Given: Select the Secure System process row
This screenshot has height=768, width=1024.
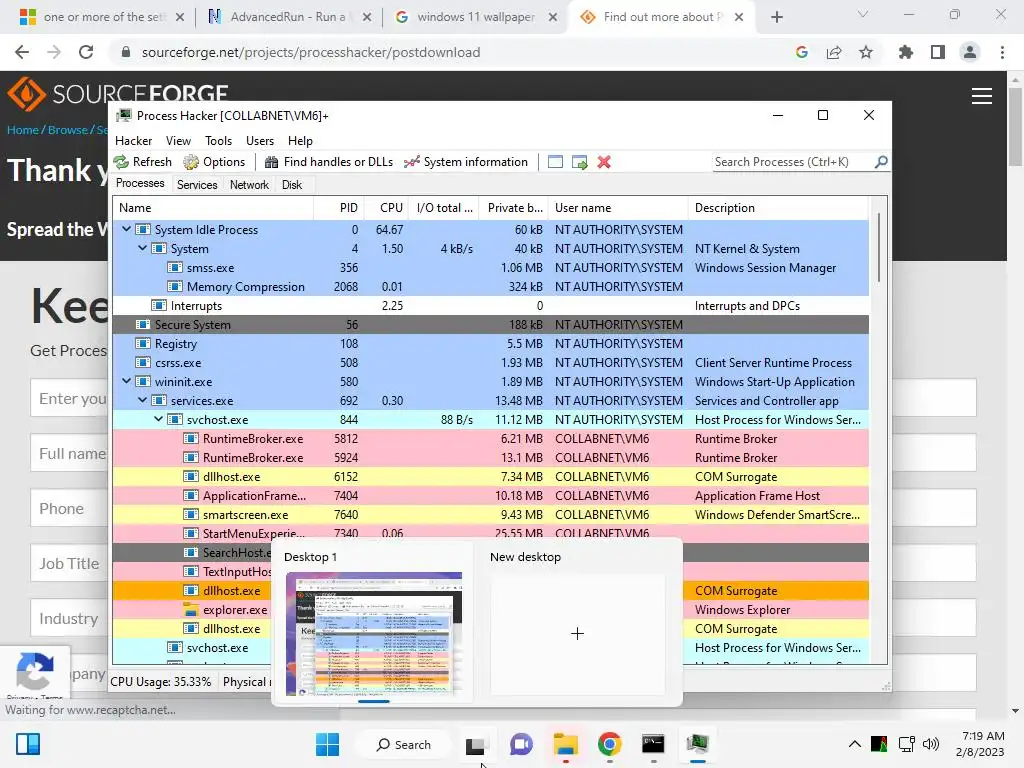Looking at the screenshot, I should tap(490, 325).
